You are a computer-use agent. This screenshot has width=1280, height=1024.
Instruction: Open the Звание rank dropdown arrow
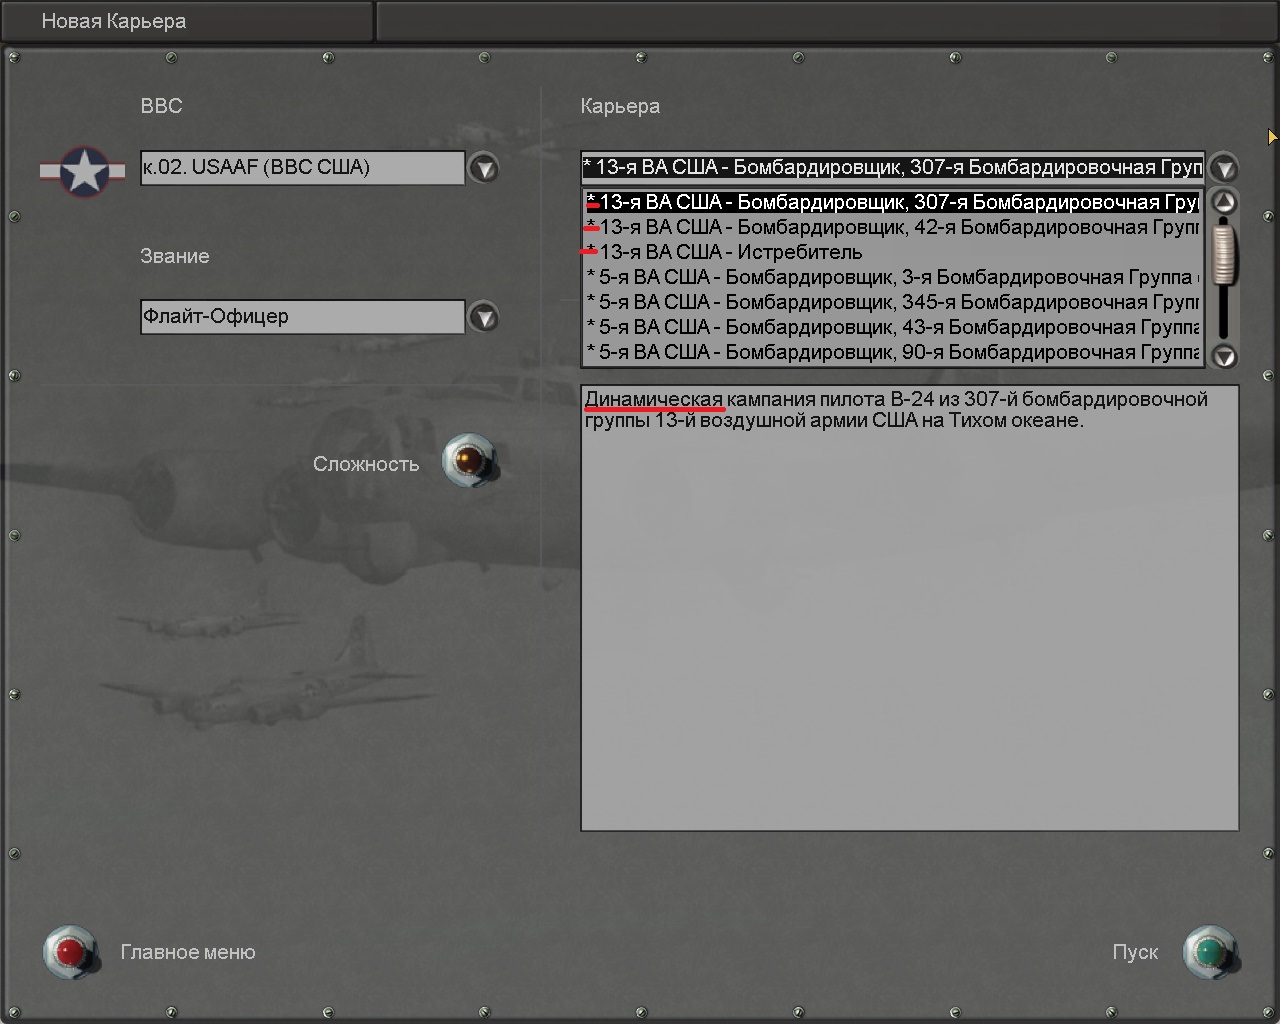pyautogui.click(x=484, y=318)
